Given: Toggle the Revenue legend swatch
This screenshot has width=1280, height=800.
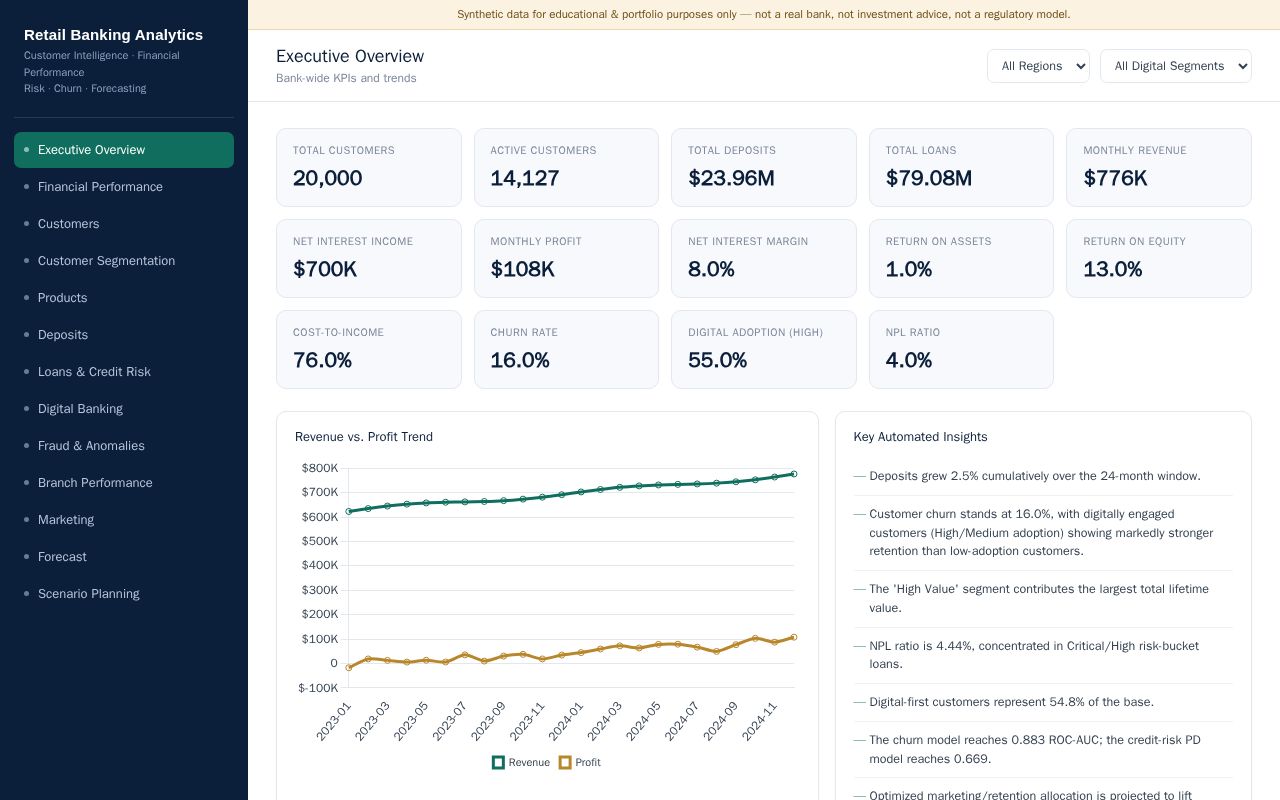Looking at the screenshot, I should tap(498, 762).
